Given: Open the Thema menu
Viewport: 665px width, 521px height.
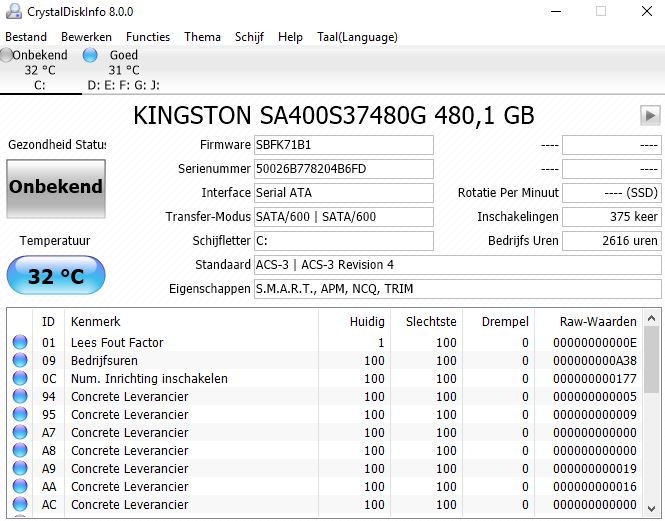Looking at the screenshot, I should pos(202,37).
